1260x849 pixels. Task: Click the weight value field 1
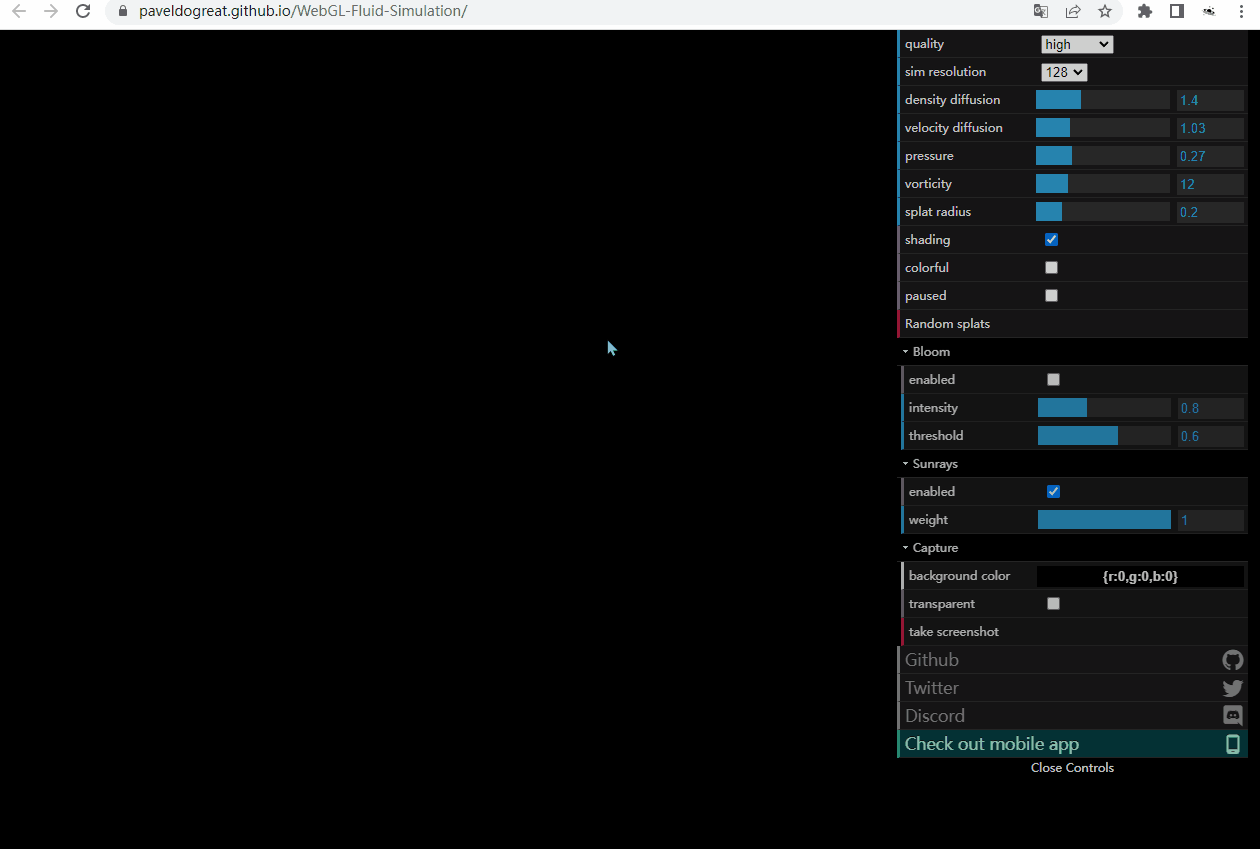click(1211, 520)
